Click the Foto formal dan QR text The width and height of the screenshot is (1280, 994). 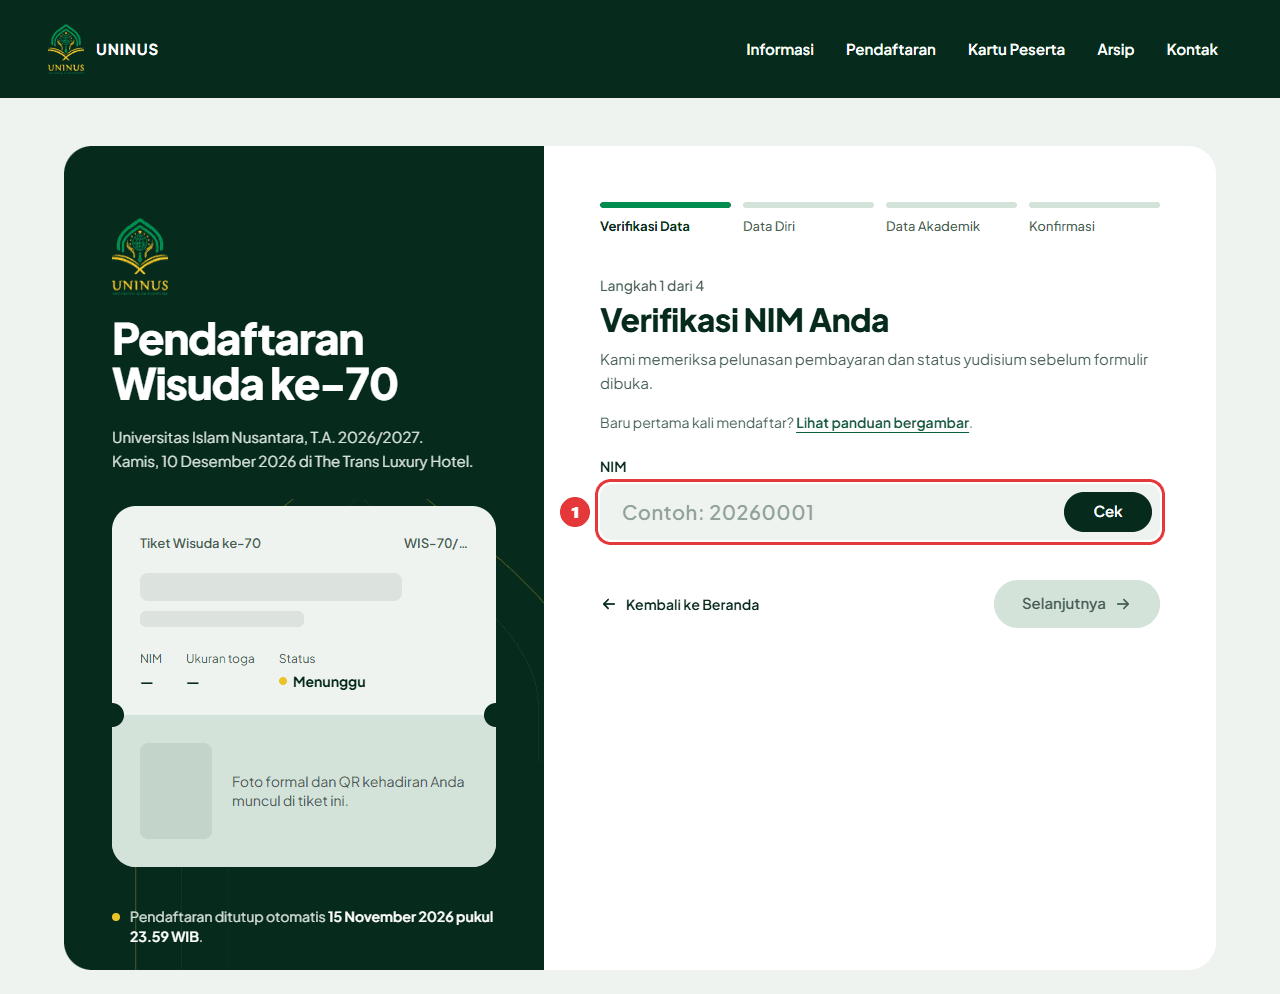tap(348, 791)
